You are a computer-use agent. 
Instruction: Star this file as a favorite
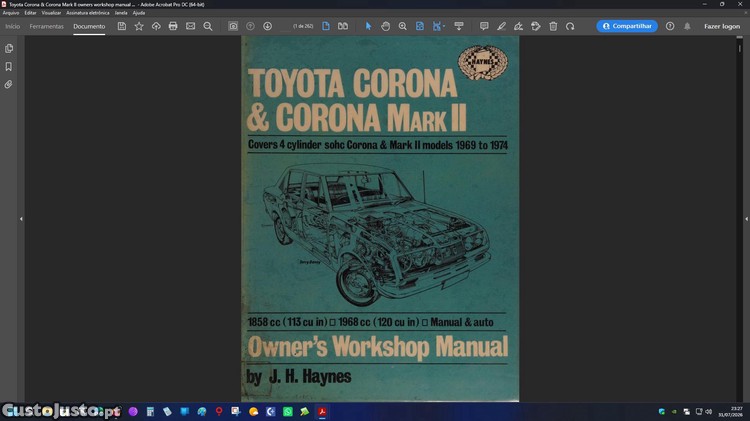click(x=139, y=26)
